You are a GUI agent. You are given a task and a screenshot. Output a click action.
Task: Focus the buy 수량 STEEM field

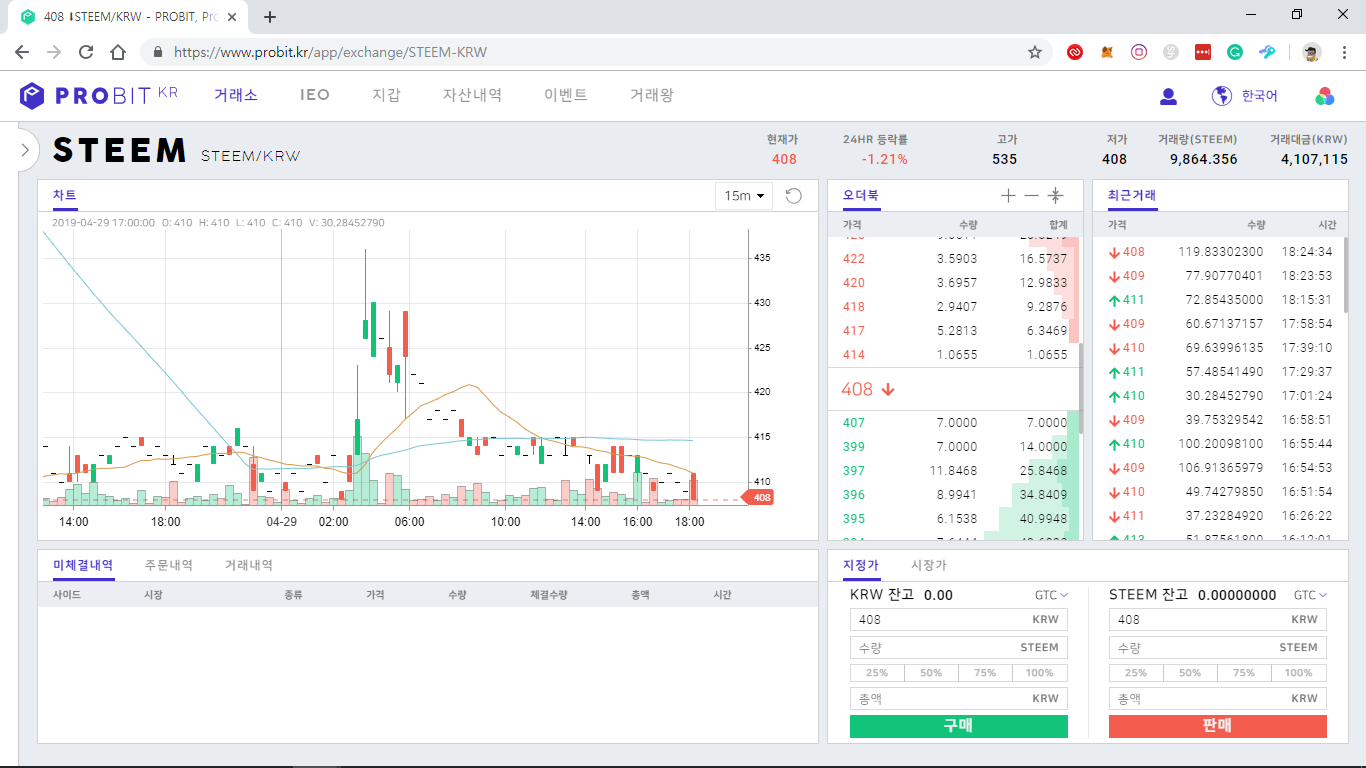tap(959, 648)
